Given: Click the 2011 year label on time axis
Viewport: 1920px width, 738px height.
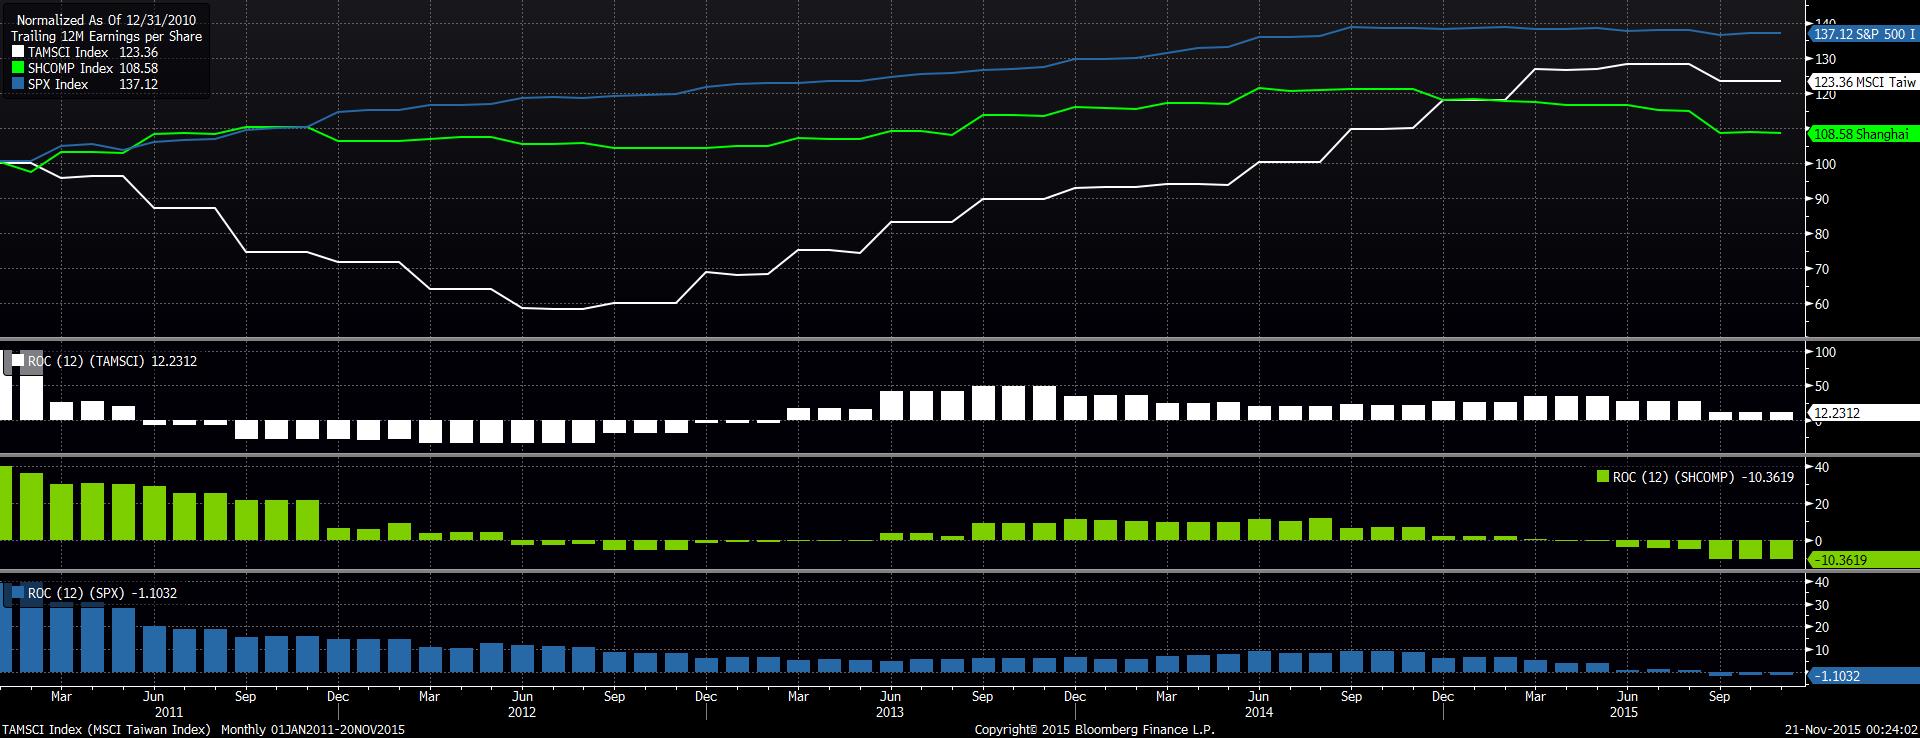Looking at the screenshot, I should (x=168, y=712).
